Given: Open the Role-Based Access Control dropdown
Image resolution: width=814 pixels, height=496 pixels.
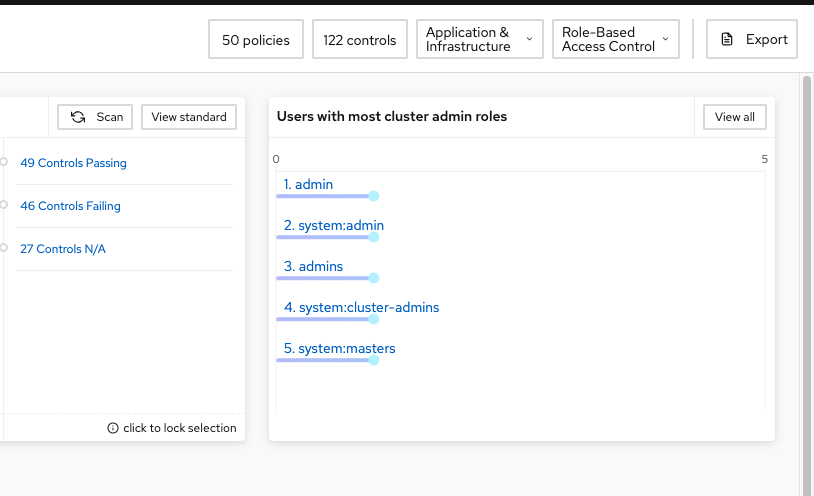Looking at the screenshot, I should [x=616, y=39].
